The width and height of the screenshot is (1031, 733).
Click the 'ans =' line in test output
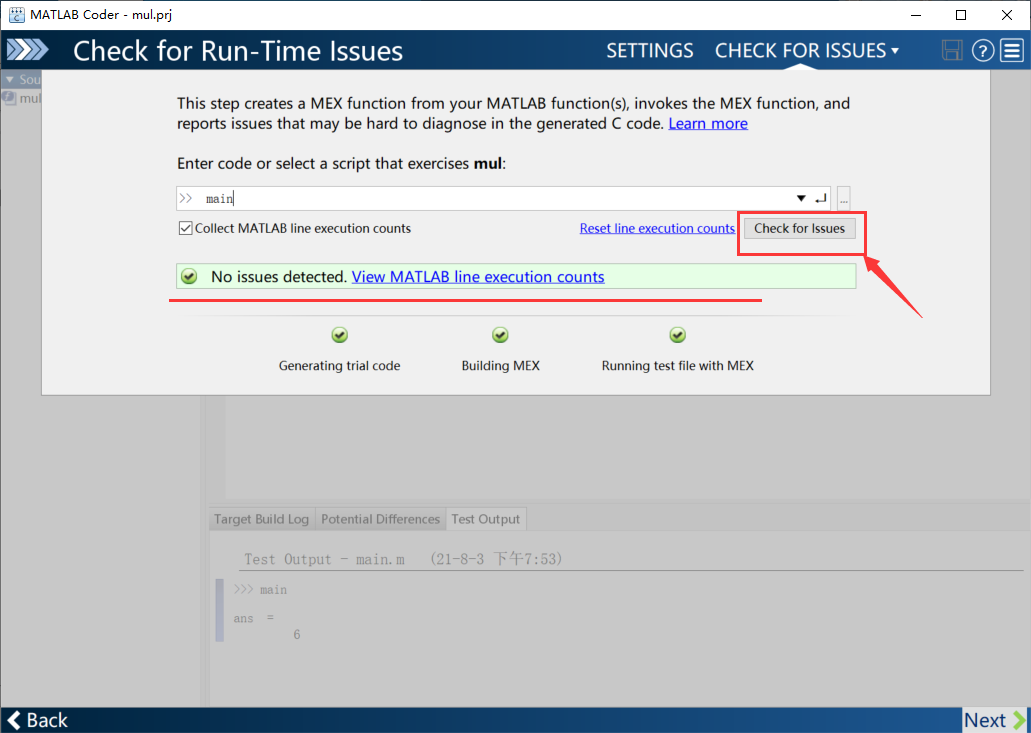tap(253, 618)
